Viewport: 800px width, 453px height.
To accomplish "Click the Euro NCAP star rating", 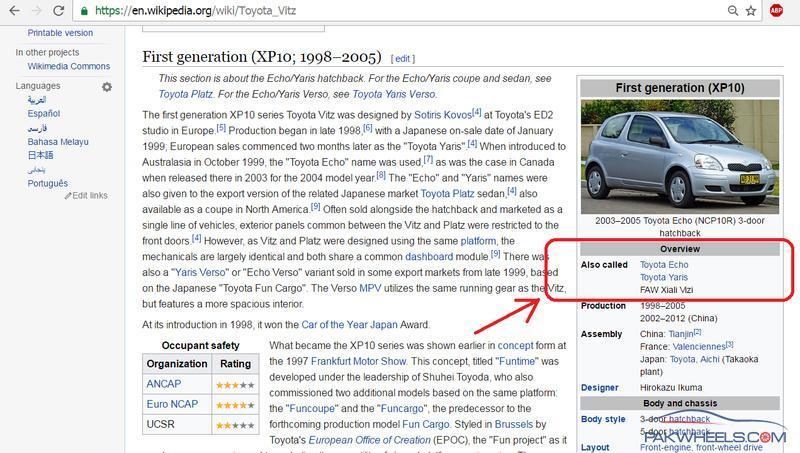I will click(x=235, y=406).
